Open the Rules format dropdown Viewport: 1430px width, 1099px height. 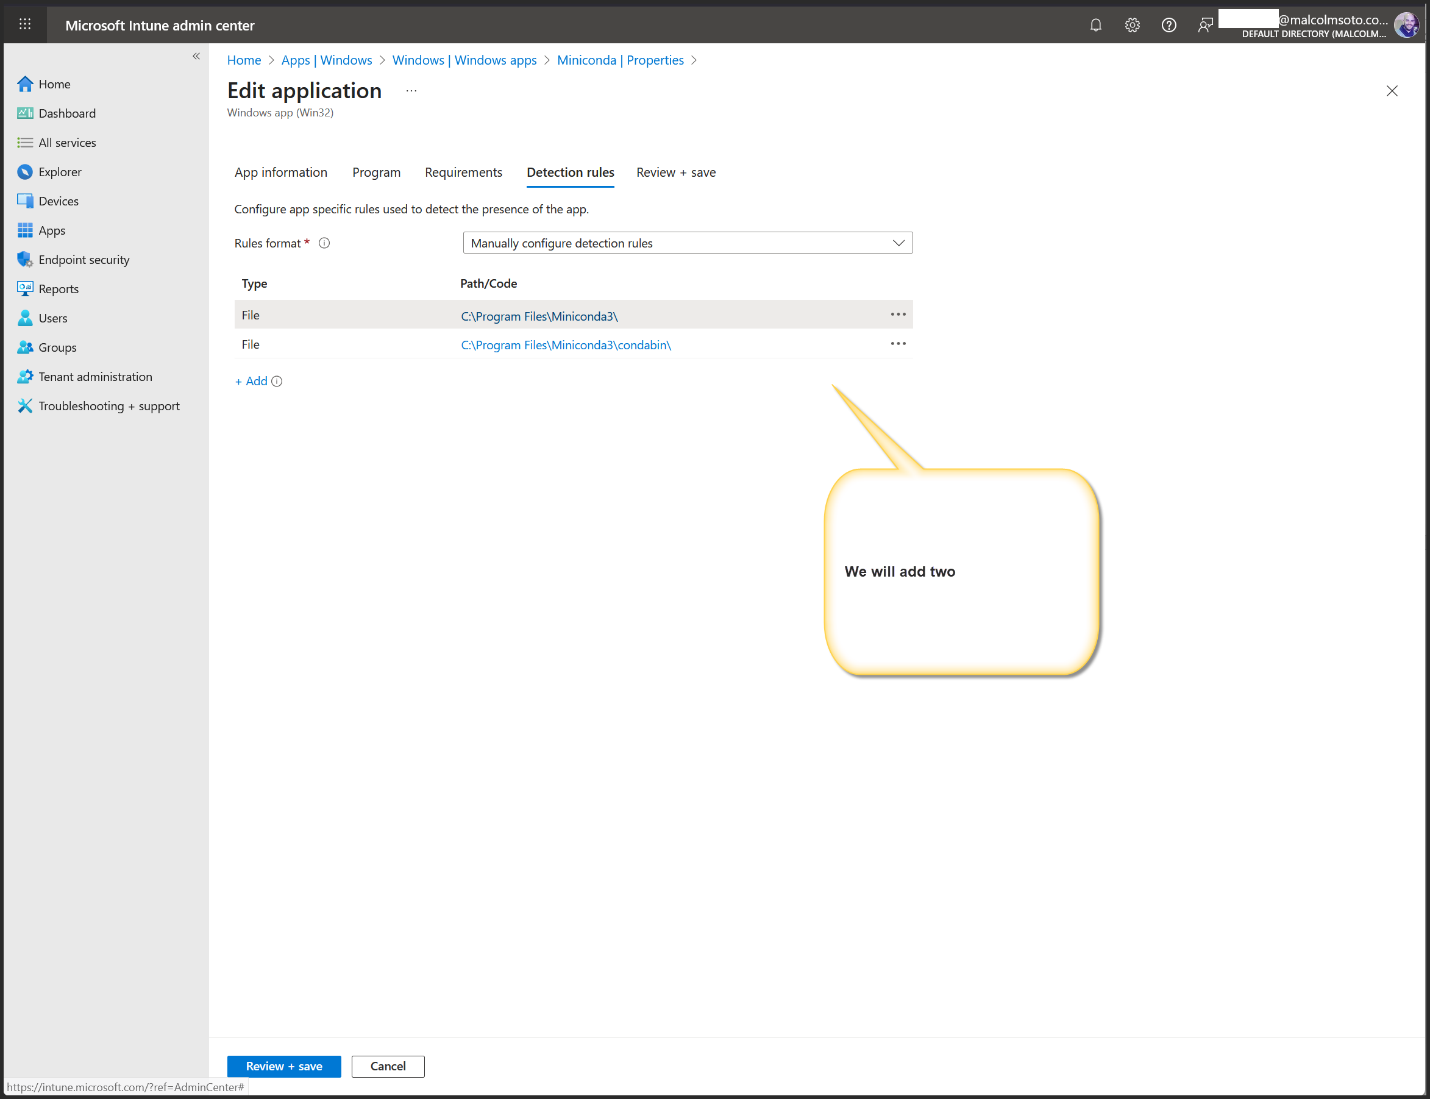point(687,242)
